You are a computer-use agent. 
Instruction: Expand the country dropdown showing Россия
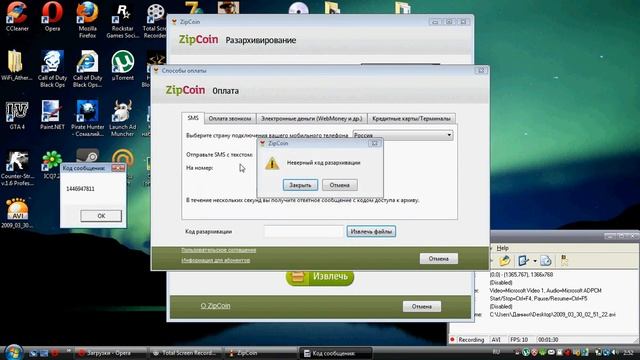tap(403, 135)
